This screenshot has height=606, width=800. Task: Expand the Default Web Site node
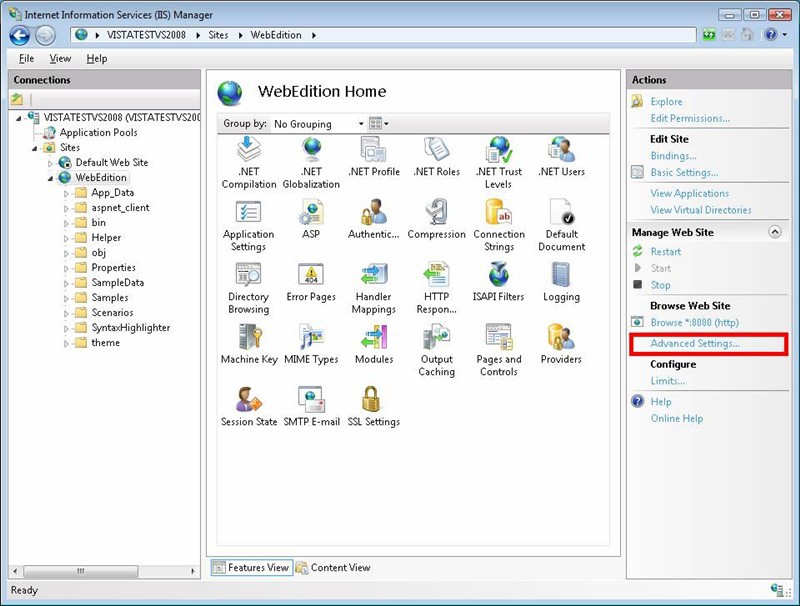[51, 163]
